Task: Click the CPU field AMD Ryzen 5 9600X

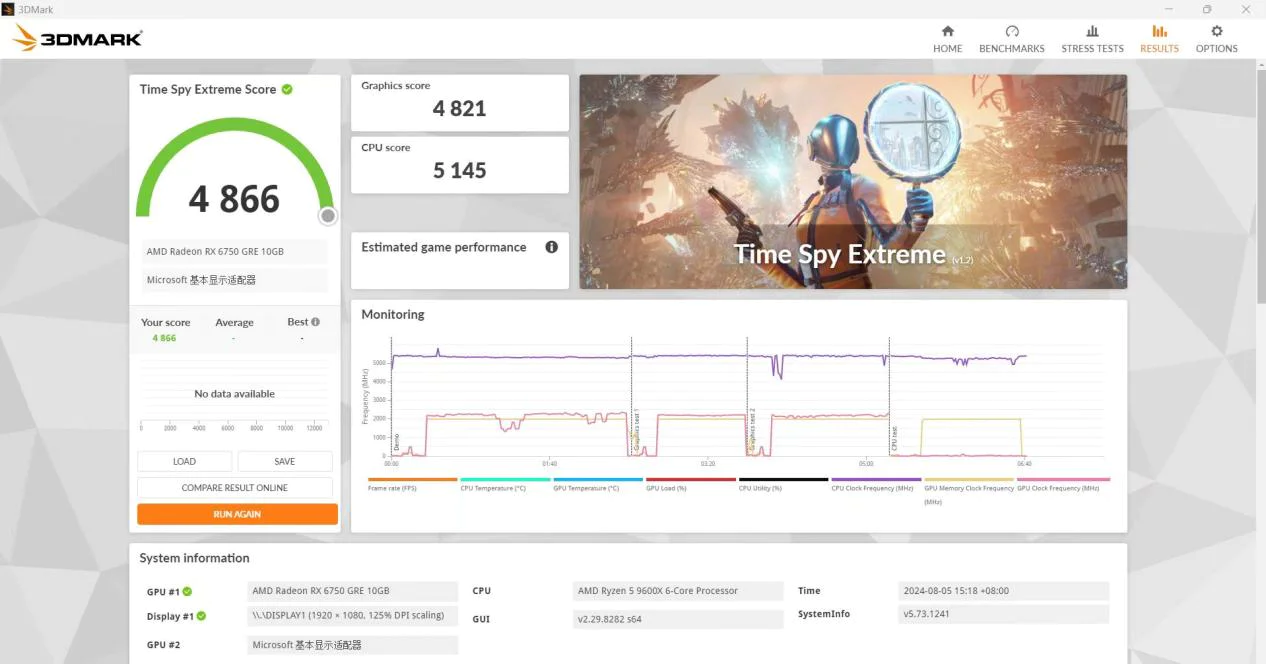Action: click(679, 591)
